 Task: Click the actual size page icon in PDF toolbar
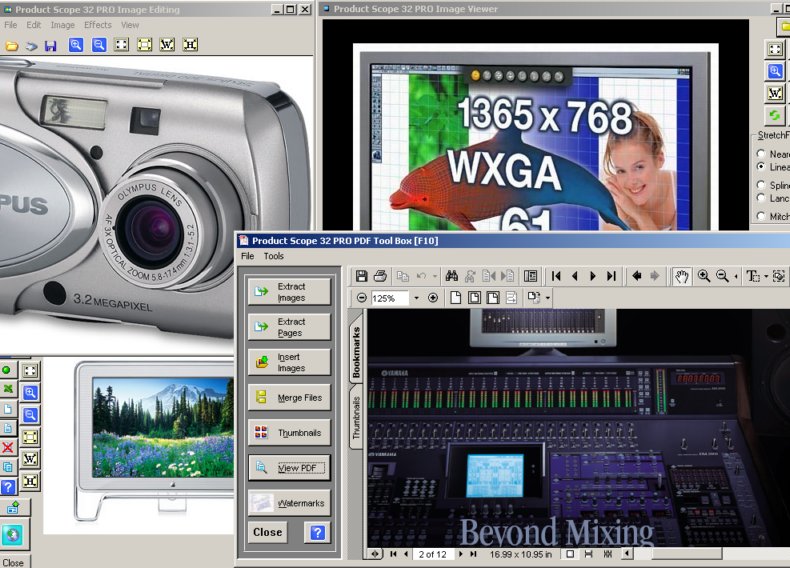point(455,298)
